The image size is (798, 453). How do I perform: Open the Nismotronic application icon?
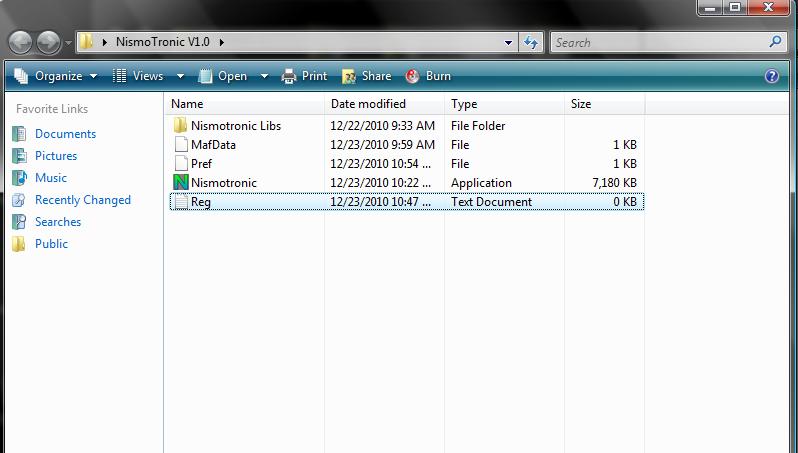coord(180,183)
